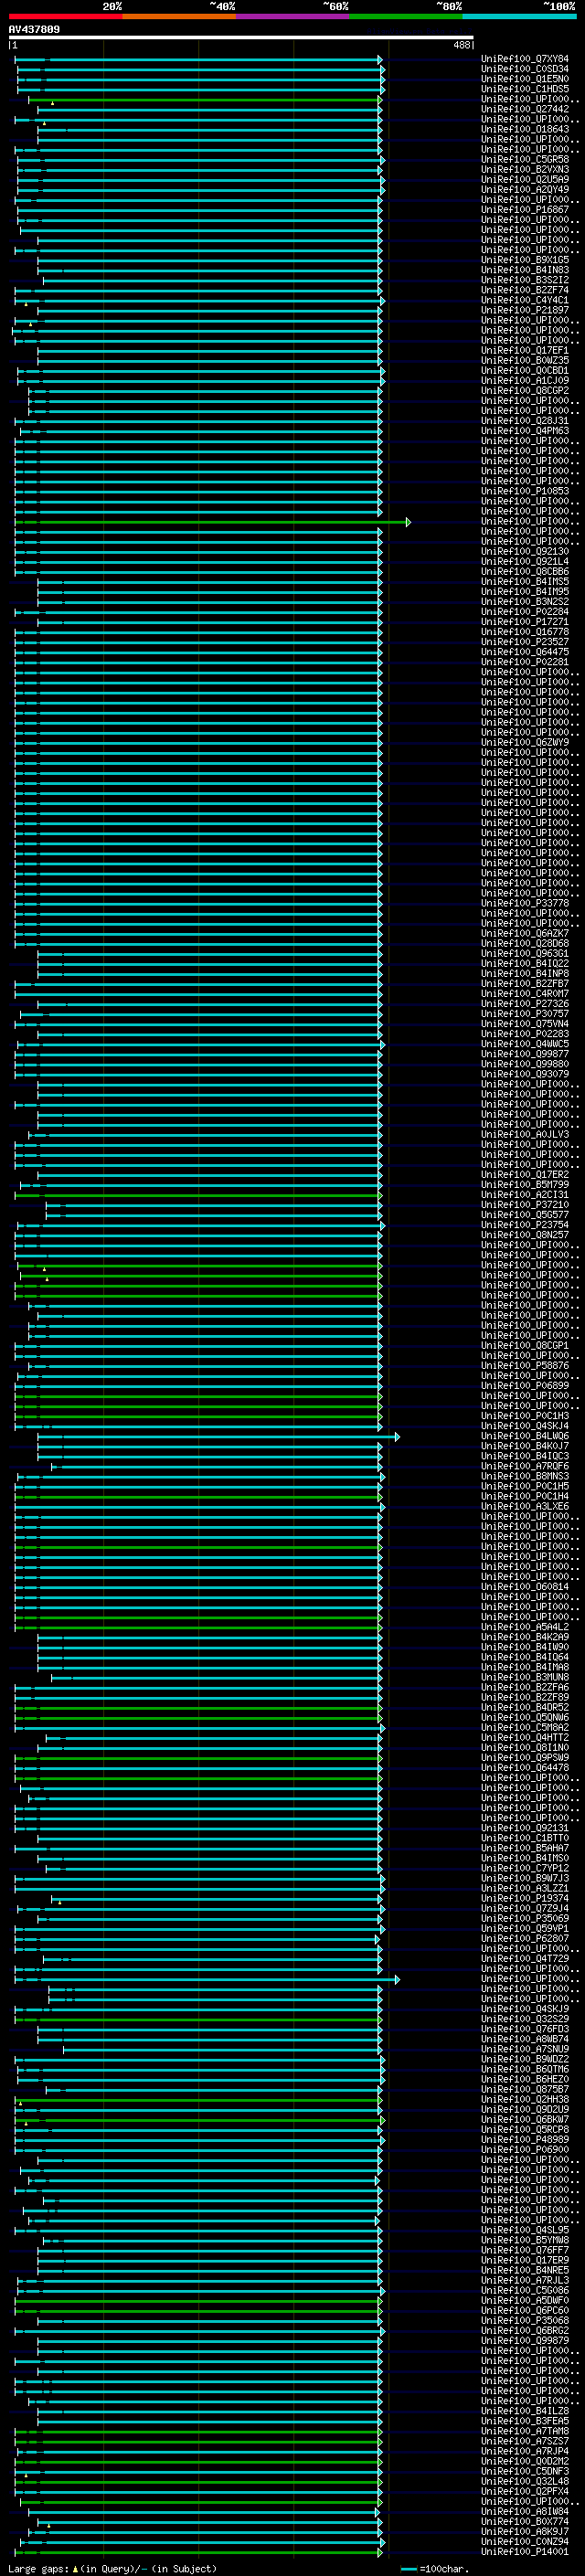585x2576 pixels.
Task: Click the '=100char.' scale legend text
Action: (444, 2569)
